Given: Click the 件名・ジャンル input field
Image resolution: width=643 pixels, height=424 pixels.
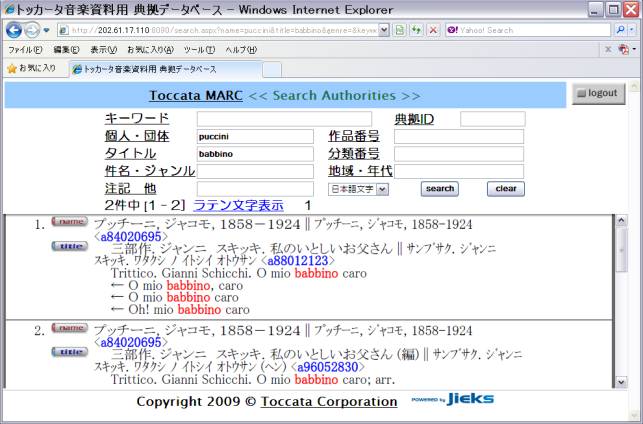Looking at the screenshot, I should (255, 171).
